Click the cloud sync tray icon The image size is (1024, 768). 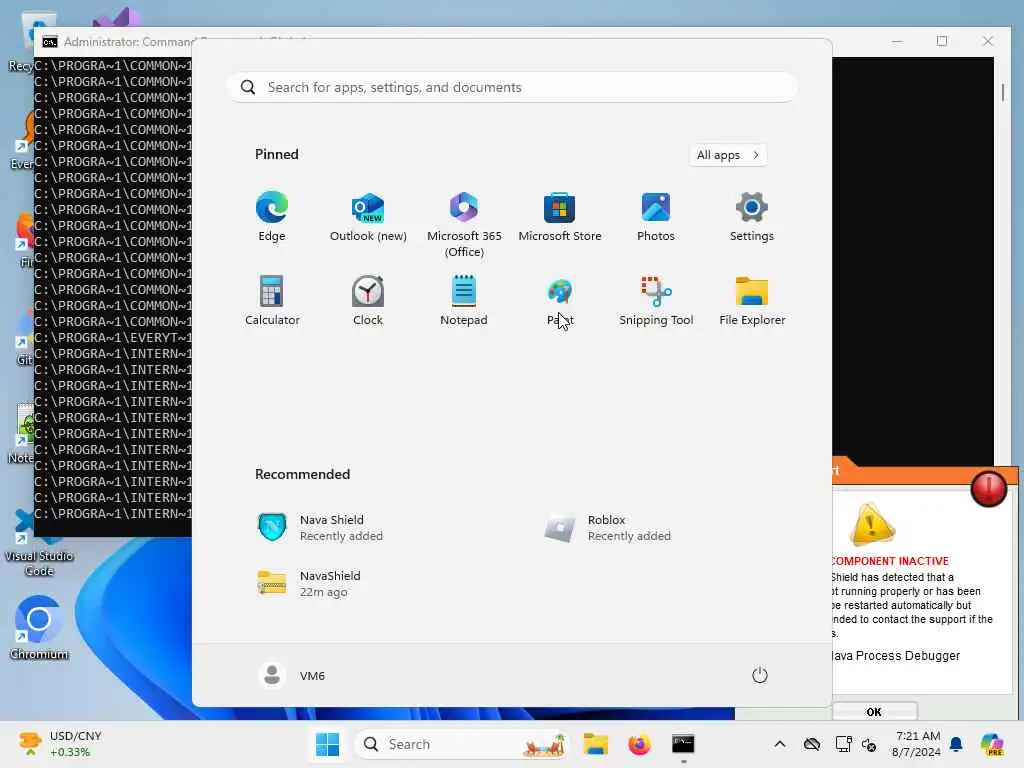pos(812,744)
